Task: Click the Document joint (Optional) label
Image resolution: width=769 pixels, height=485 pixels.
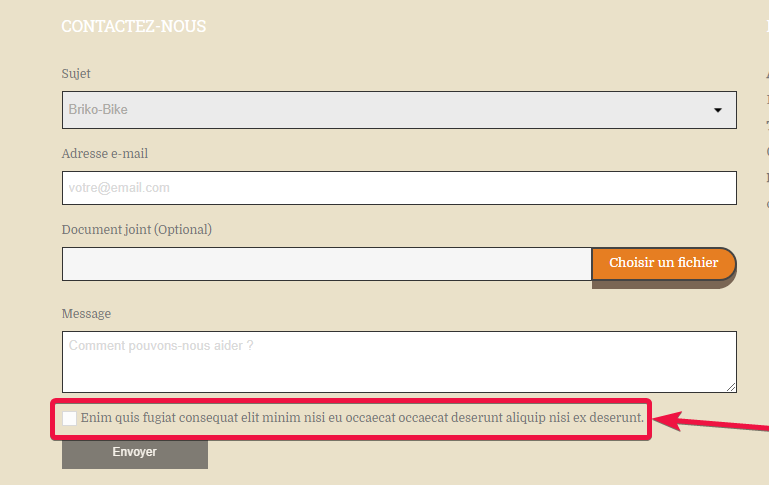Action: tap(137, 230)
